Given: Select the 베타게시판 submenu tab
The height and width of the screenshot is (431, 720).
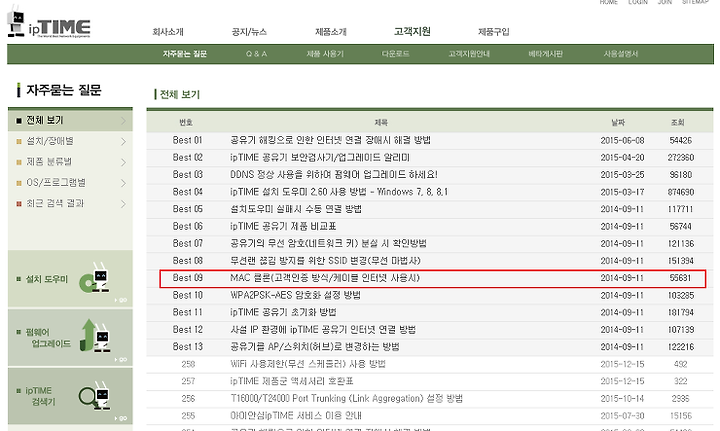Looking at the screenshot, I should click(x=545, y=54).
